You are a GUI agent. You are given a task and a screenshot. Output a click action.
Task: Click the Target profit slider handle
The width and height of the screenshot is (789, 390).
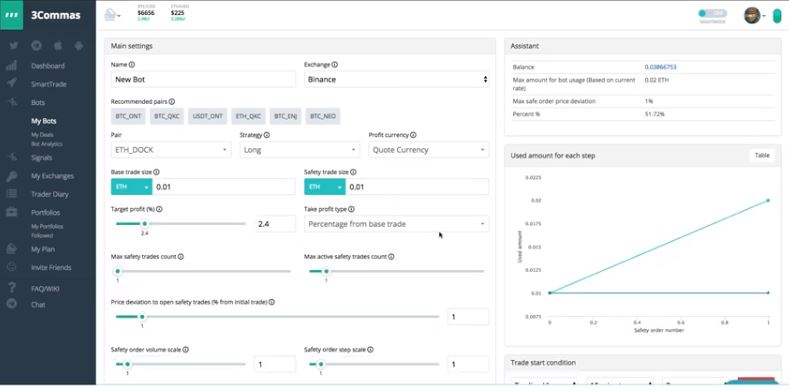click(x=145, y=224)
